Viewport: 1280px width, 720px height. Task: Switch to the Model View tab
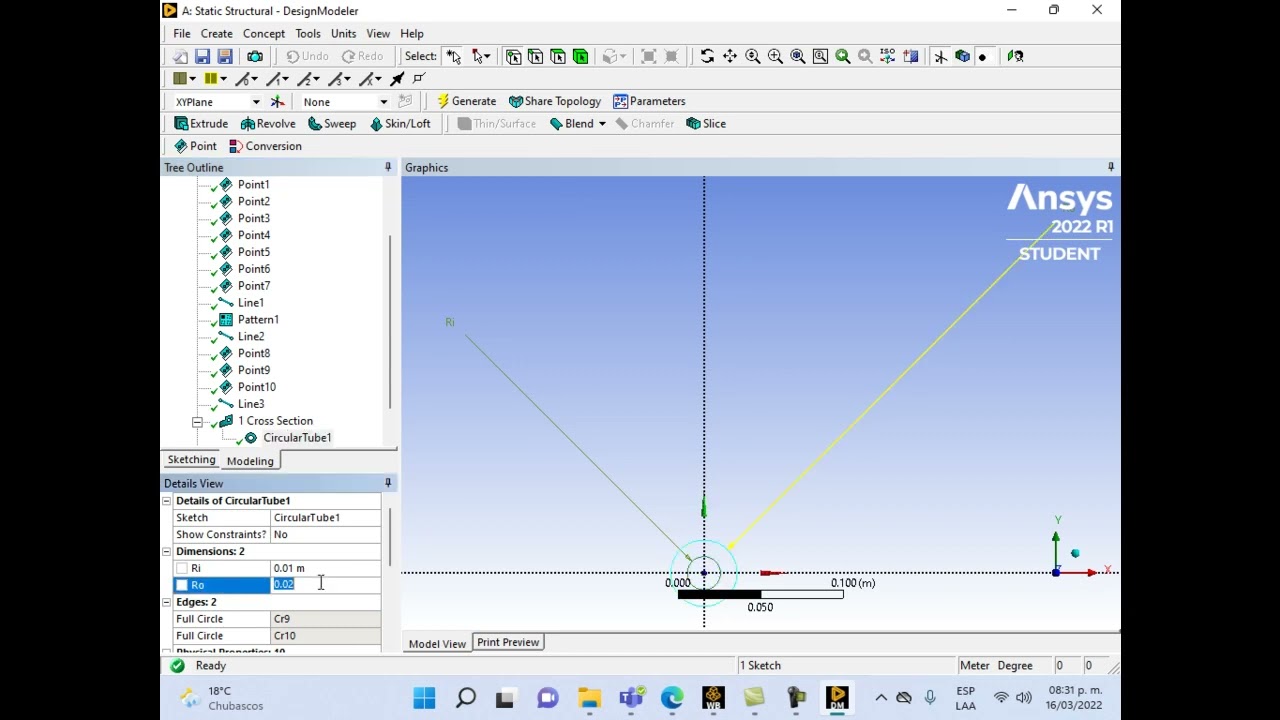point(437,643)
